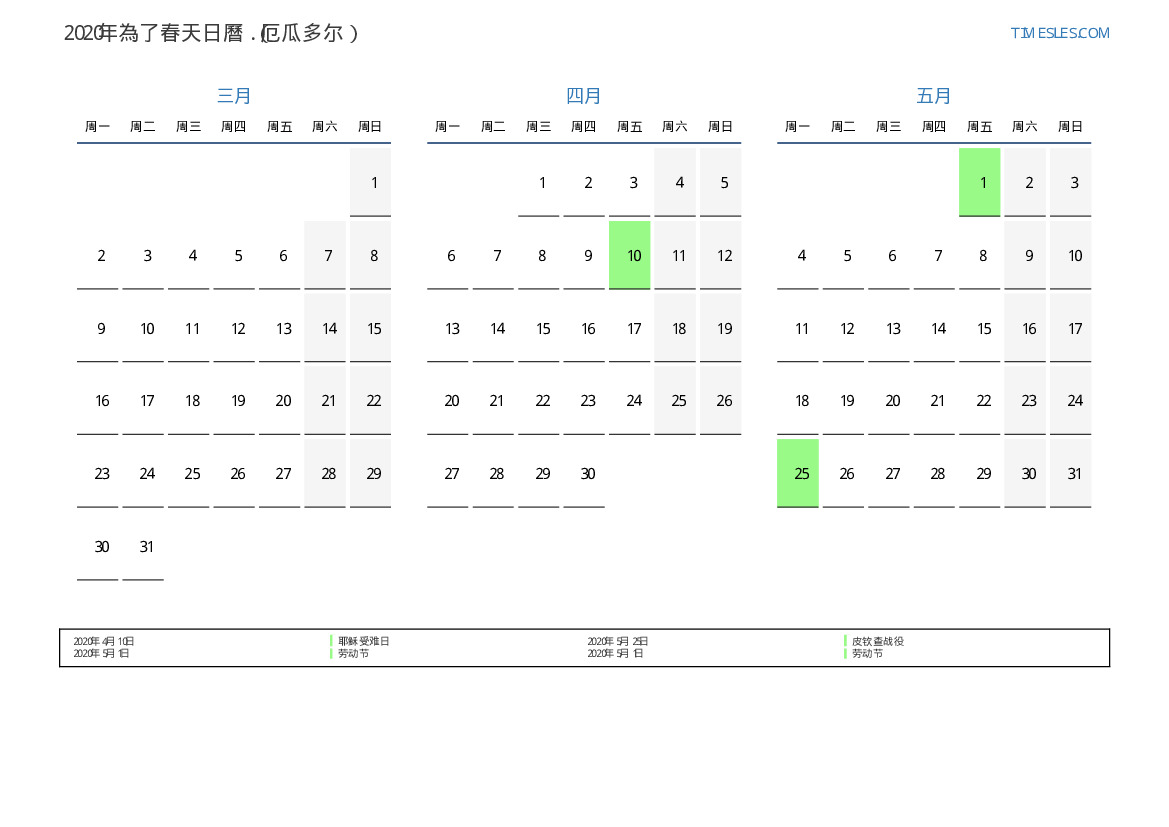This screenshot has height=827, width=1169.
Task: Click the 耶稣受难日 holiday legend label
Action: tap(363, 641)
